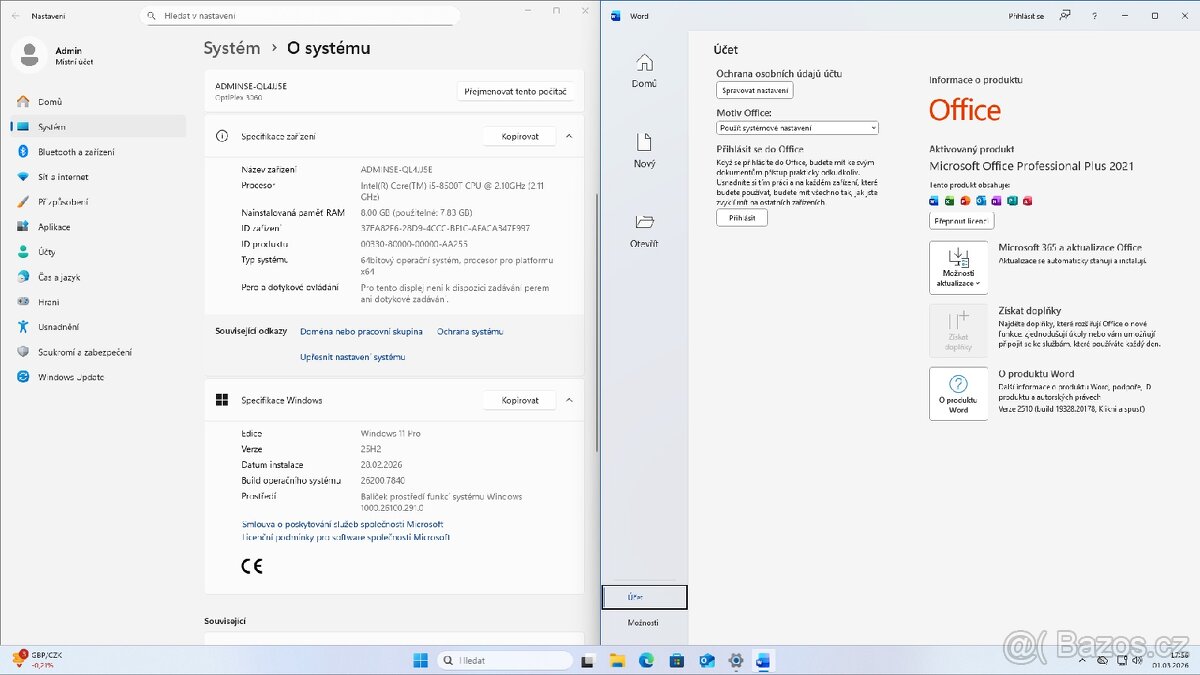
Task: Launch Microsoft Edge from the taskbar
Action: [646, 660]
